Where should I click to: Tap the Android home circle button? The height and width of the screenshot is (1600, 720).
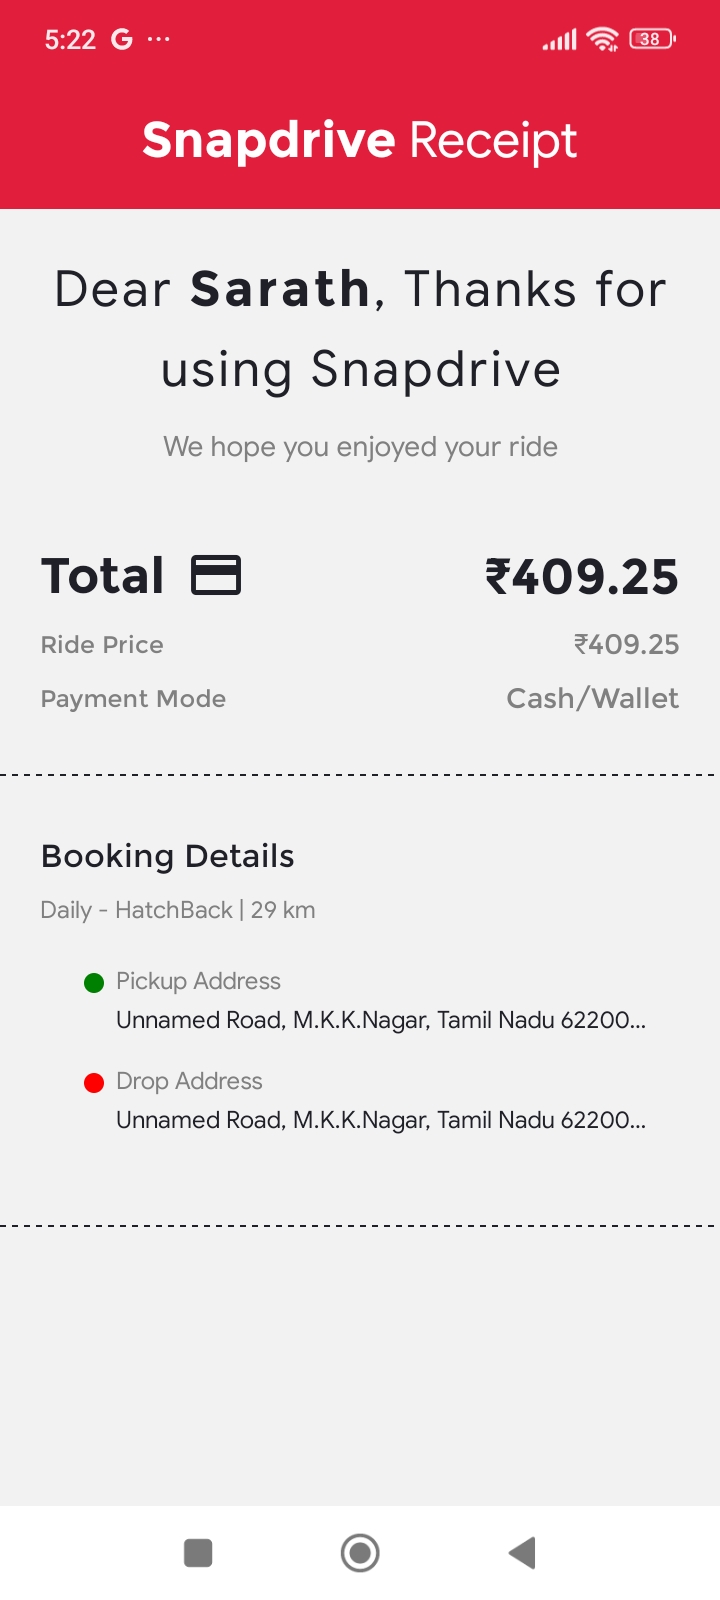click(x=360, y=1553)
